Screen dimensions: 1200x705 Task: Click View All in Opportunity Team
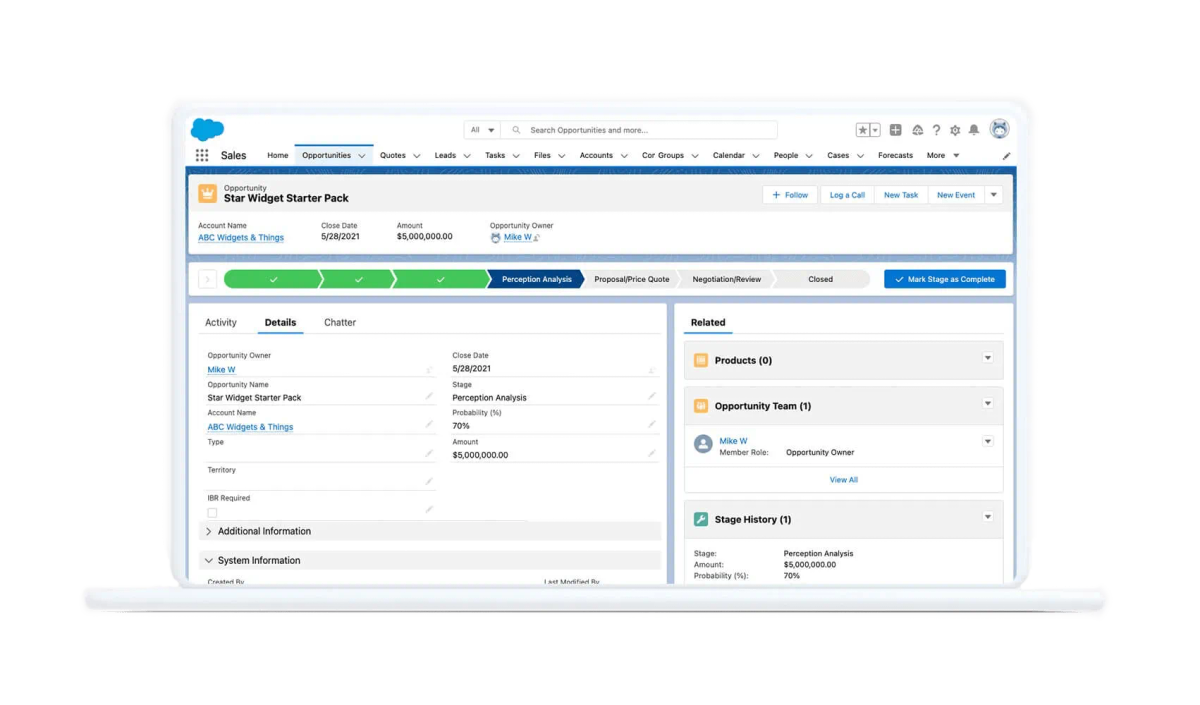pyautogui.click(x=844, y=480)
